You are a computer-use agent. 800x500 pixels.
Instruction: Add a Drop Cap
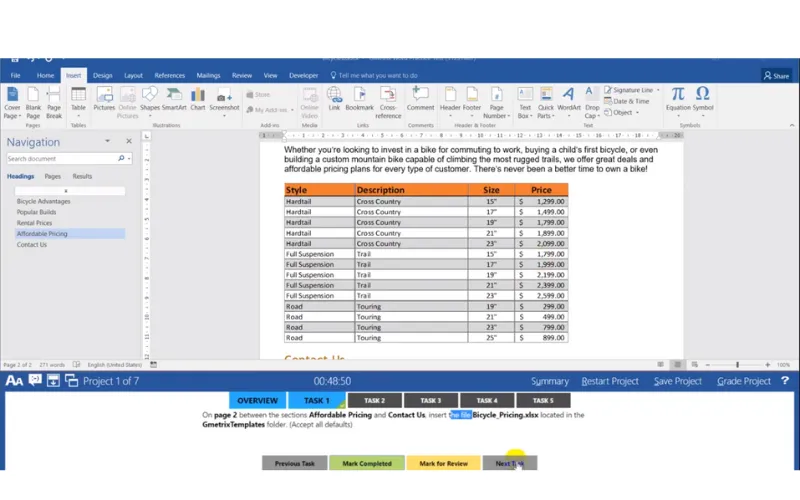(592, 103)
